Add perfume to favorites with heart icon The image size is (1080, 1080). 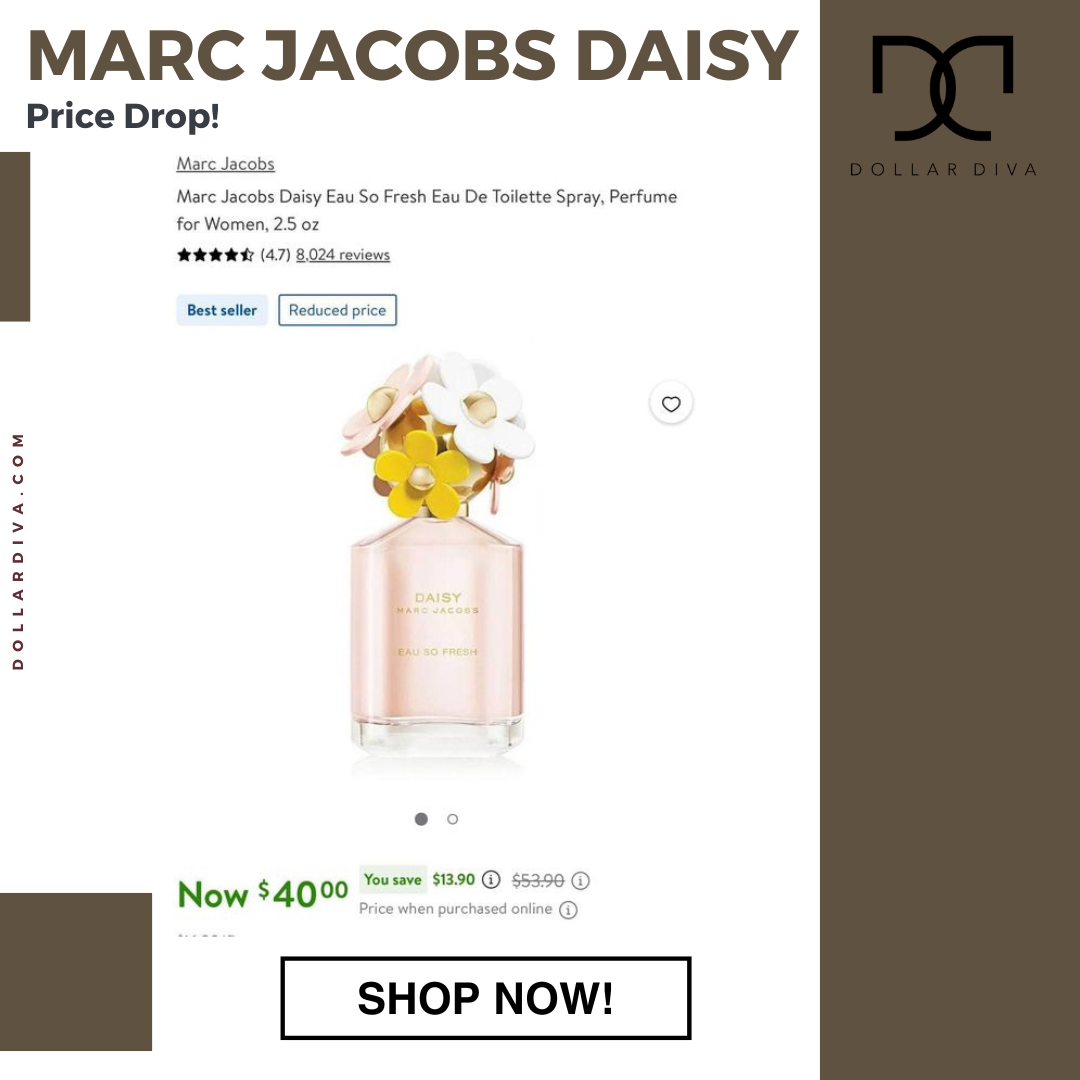tap(671, 404)
